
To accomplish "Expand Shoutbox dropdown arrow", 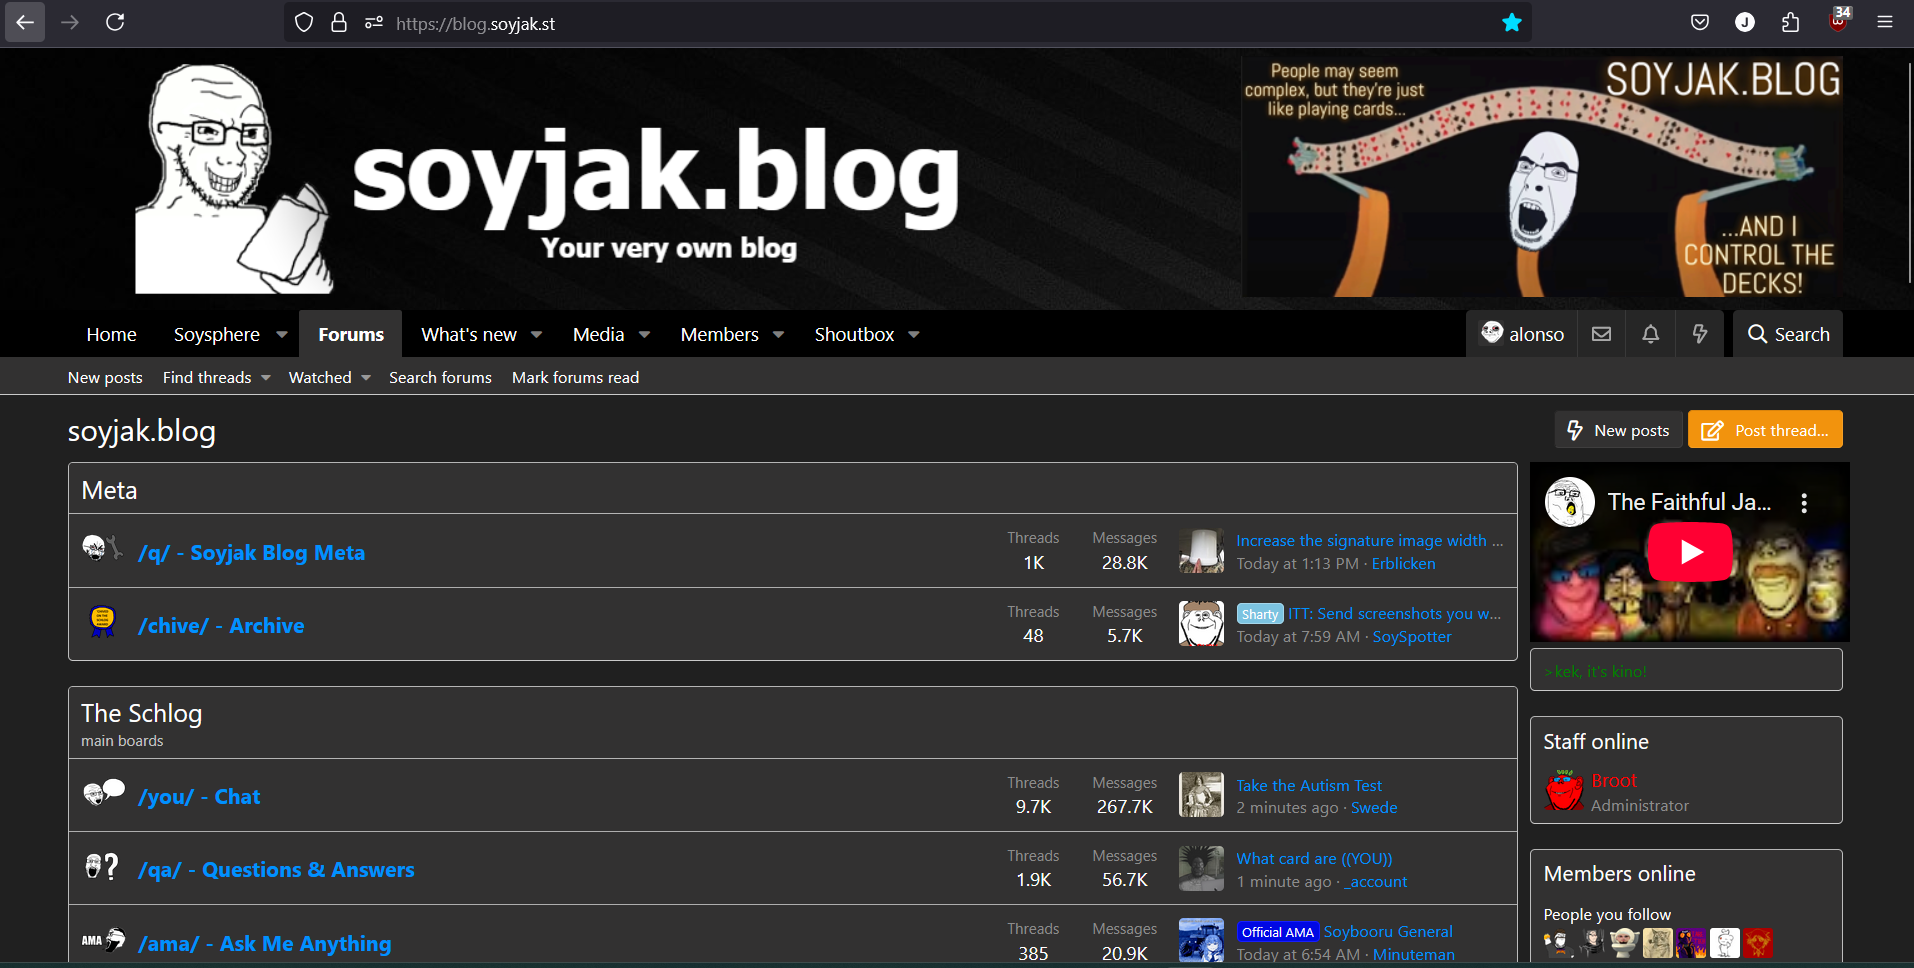I will 914,335.
